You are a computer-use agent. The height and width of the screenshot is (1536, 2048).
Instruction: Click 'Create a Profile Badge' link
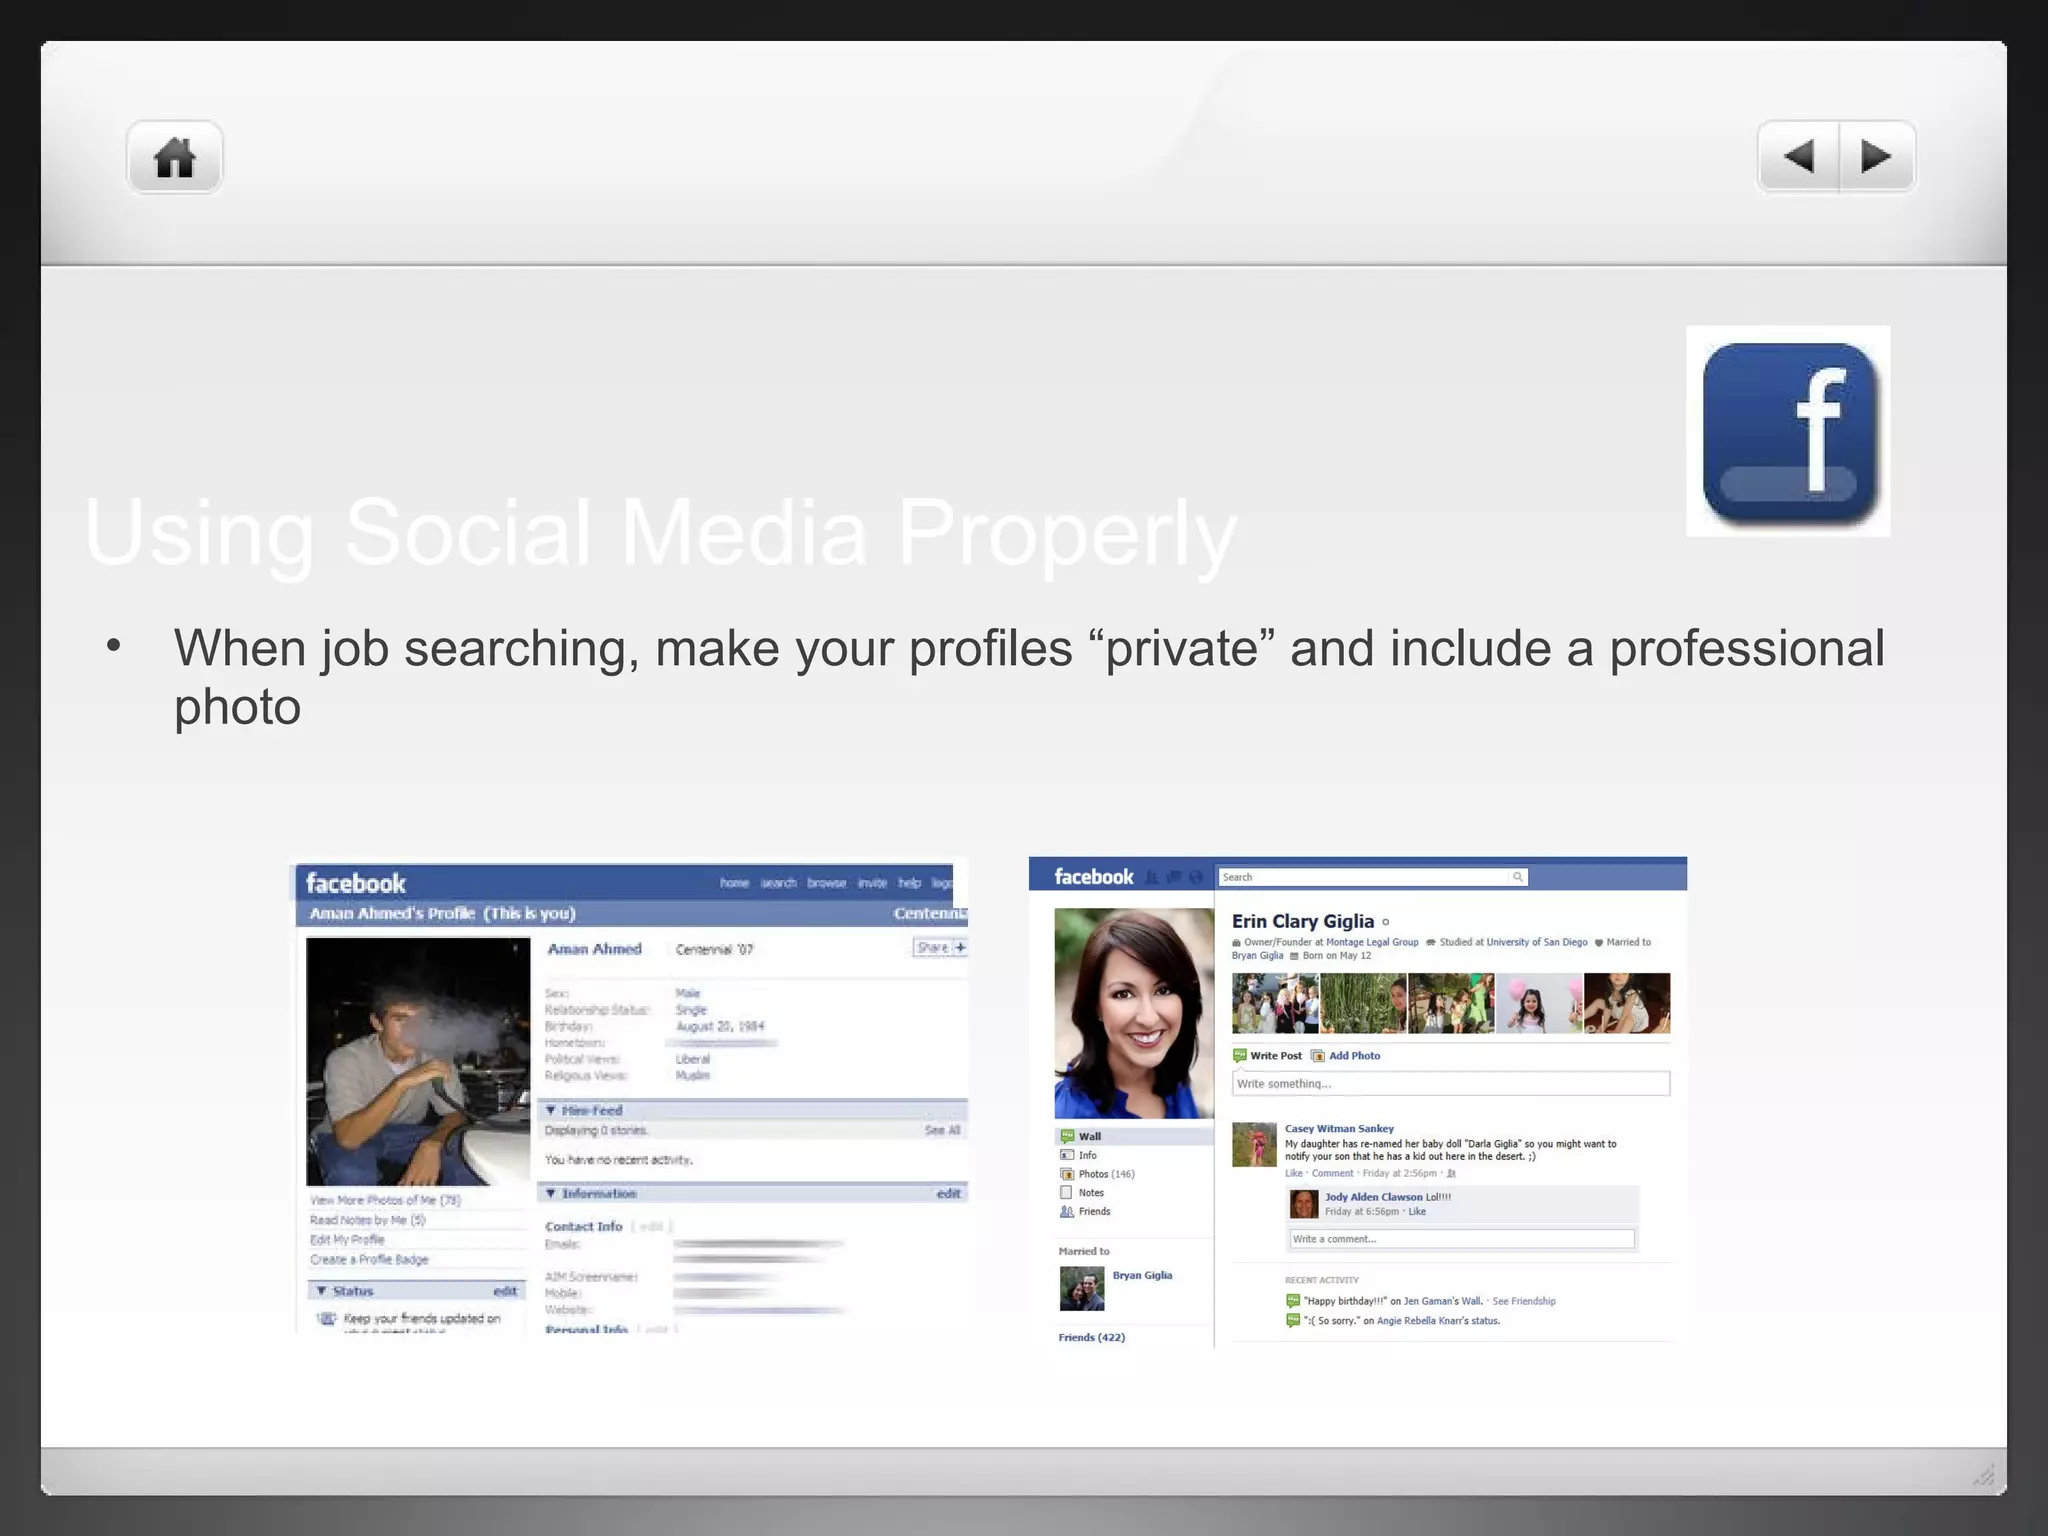coord(369,1260)
